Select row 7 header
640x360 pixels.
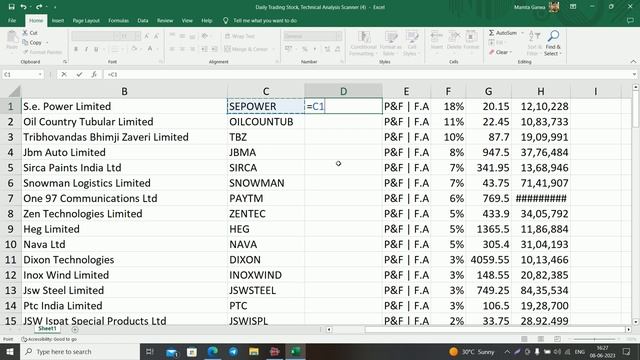point(10,198)
